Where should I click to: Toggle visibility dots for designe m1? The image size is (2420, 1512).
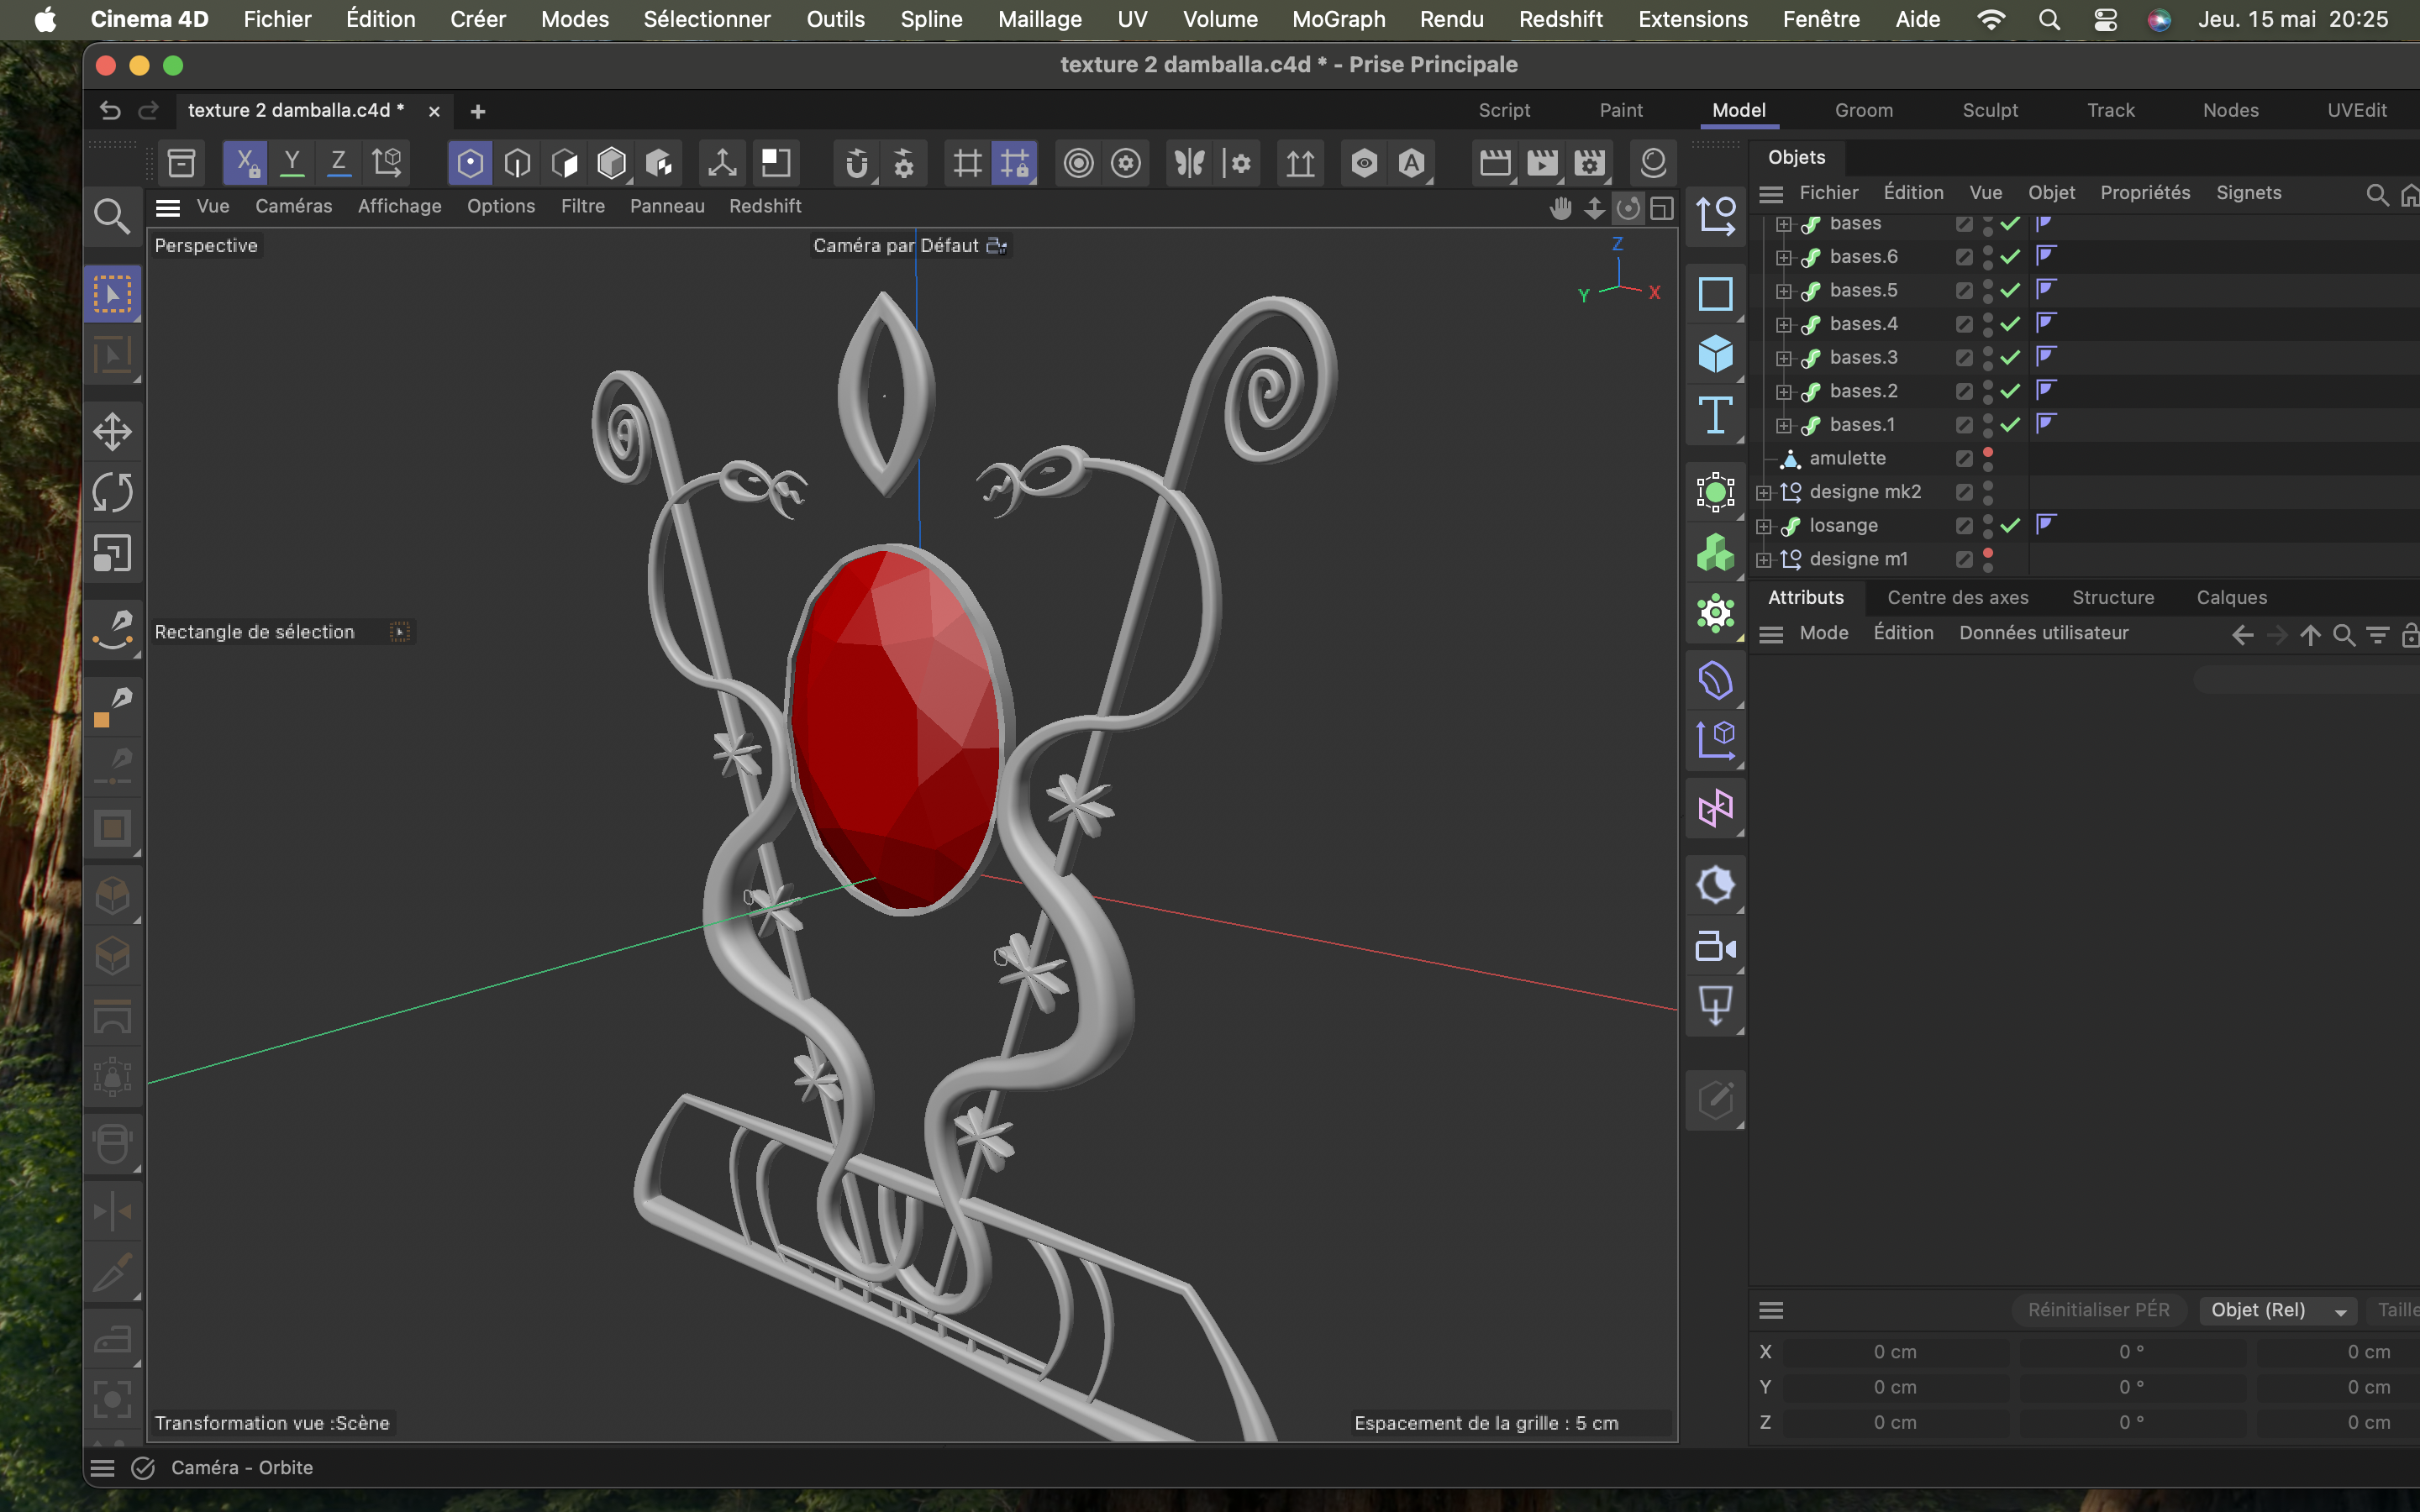point(1988,559)
